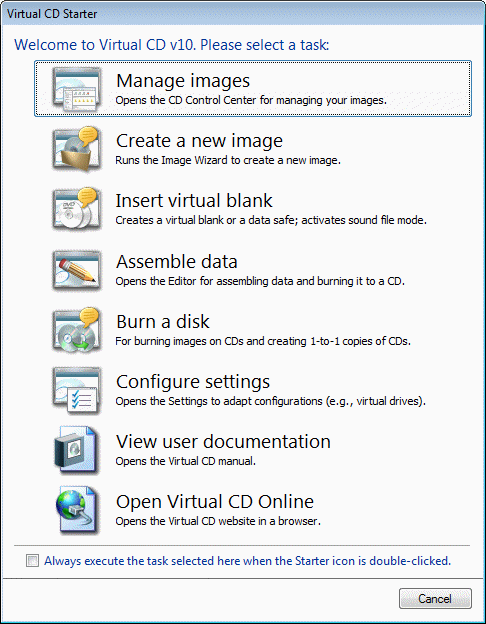The height and width of the screenshot is (624, 486).
Task: Click the Cancel button
Action: point(435,599)
